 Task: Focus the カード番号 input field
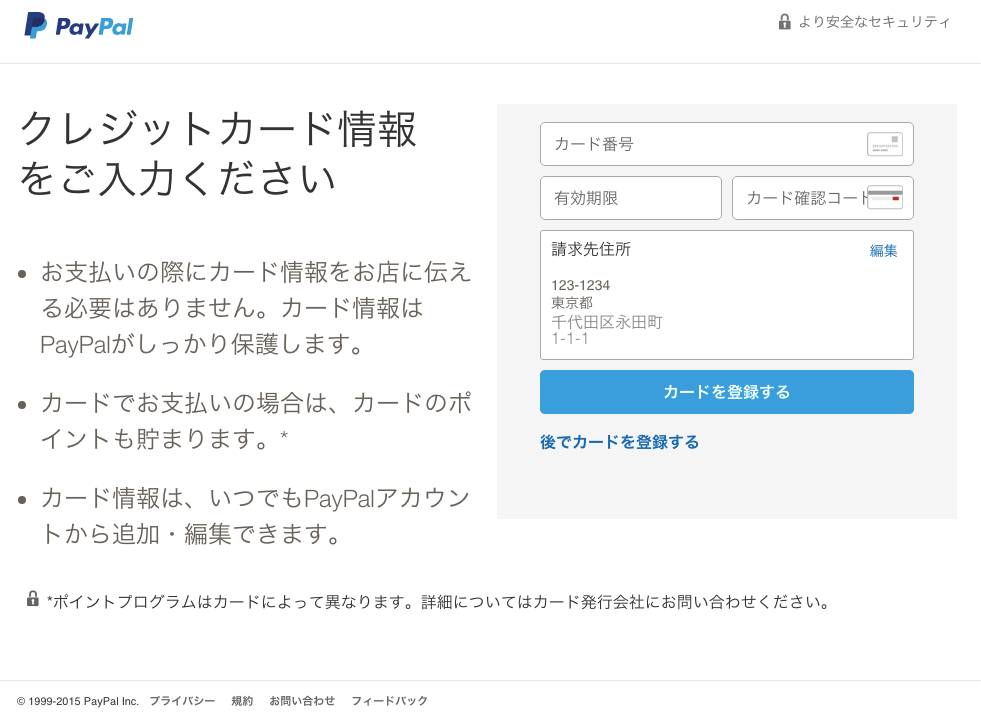click(x=700, y=144)
